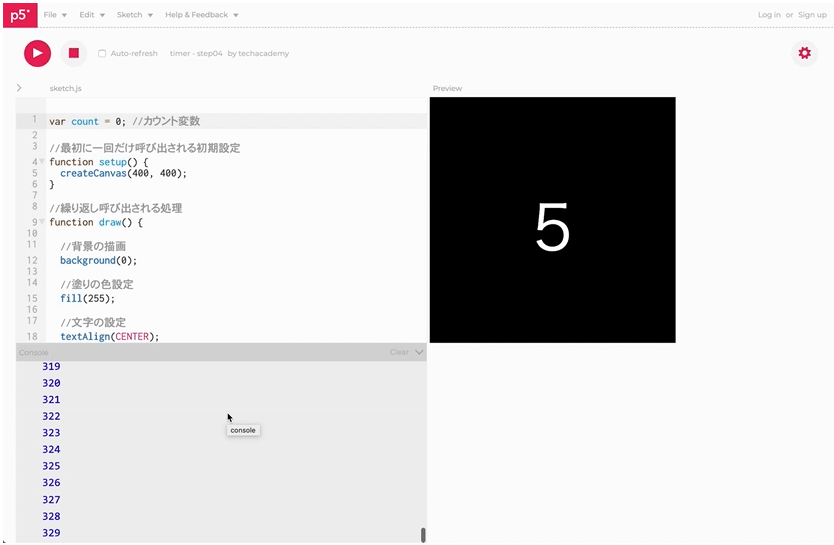Click the console scrollbar thumb
Viewport: 834px width, 545px height.
pyautogui.click(x=423, y=535)
